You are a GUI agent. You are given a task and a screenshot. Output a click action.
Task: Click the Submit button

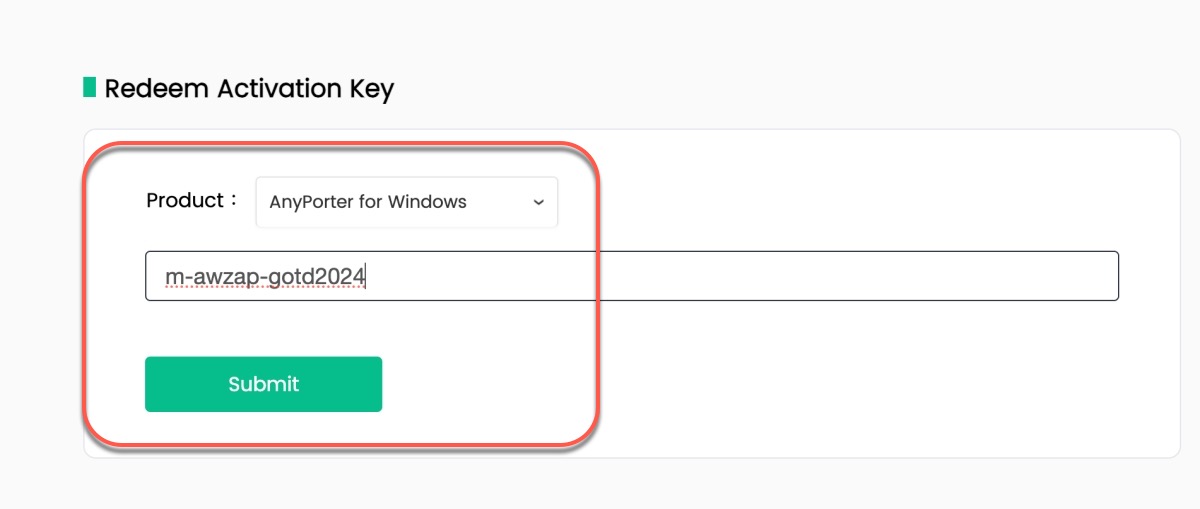tap(263, 384)
